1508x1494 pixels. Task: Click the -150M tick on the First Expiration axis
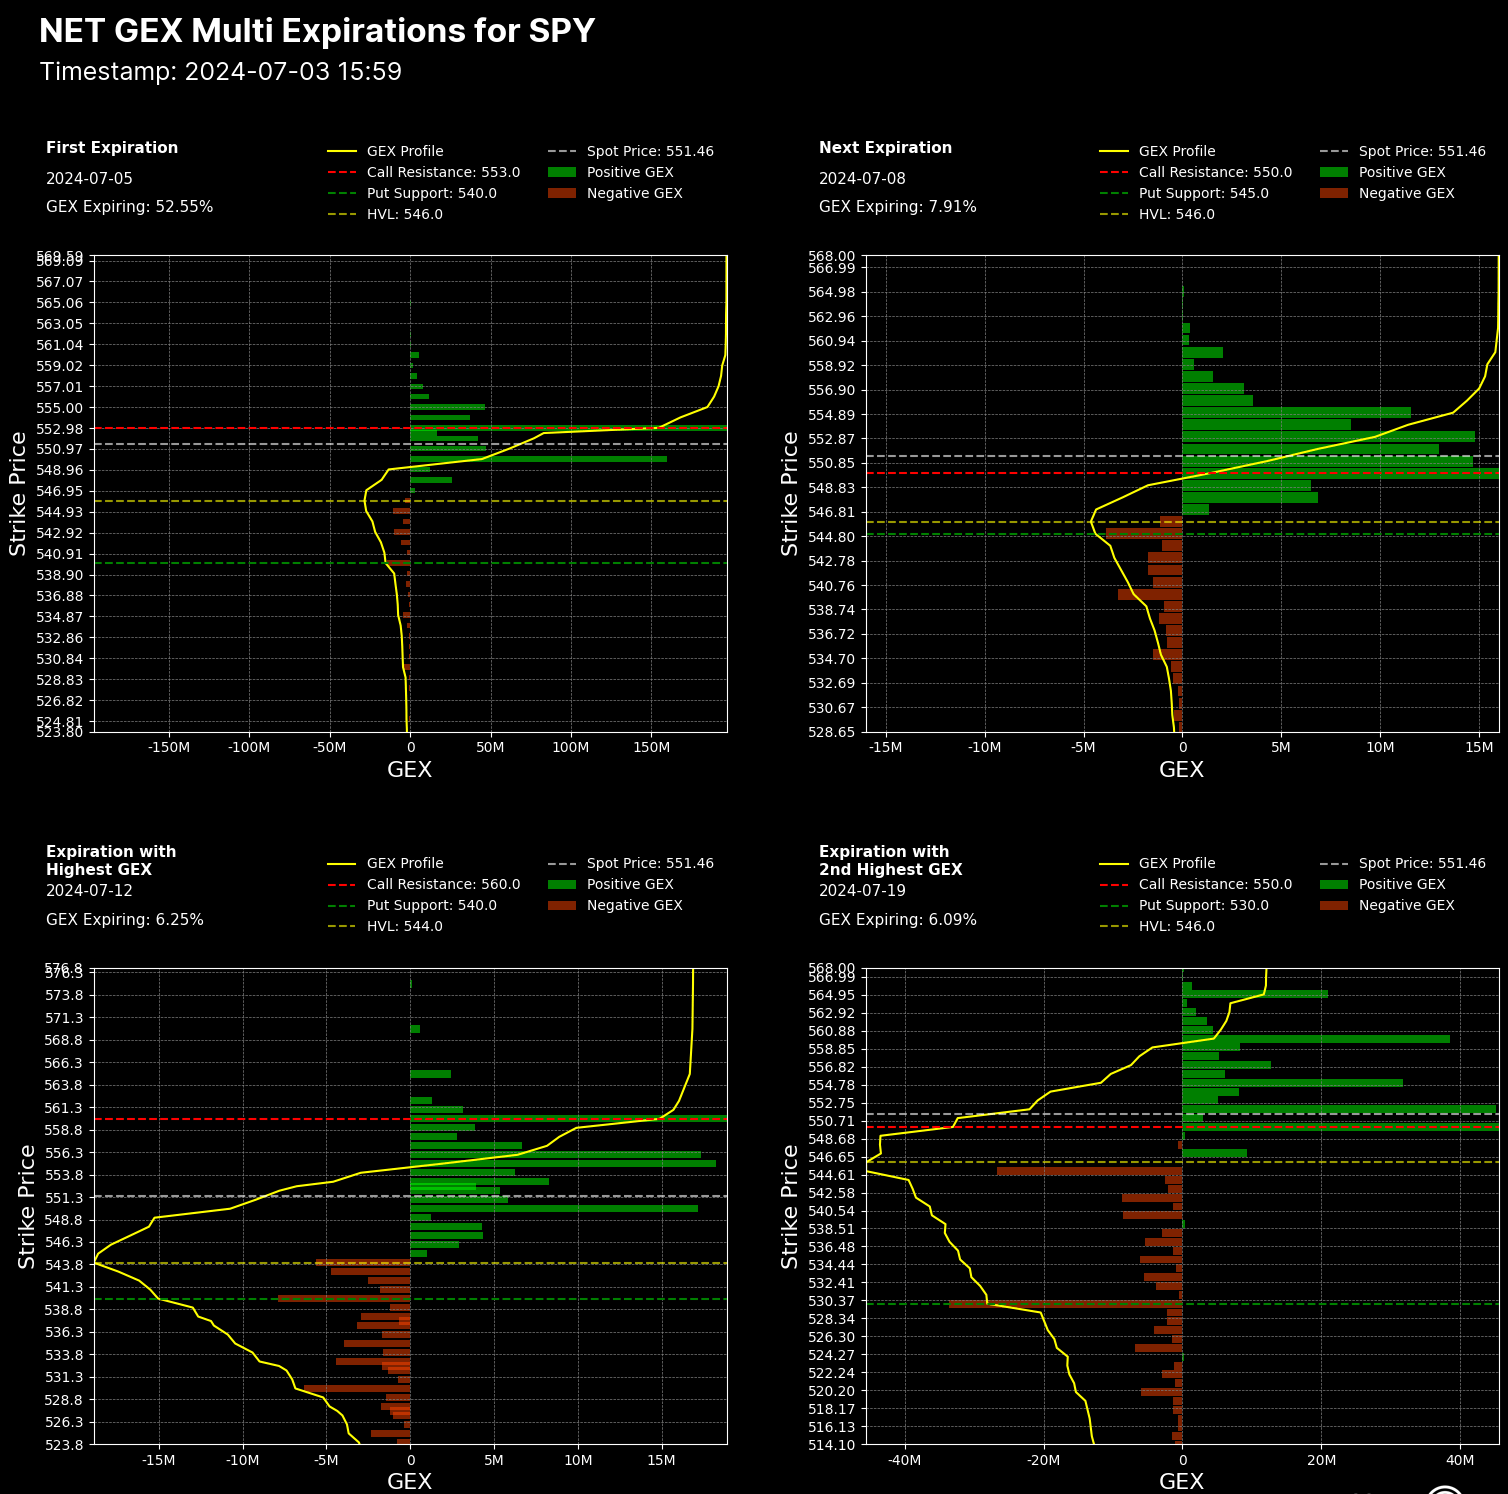point(169,748)
